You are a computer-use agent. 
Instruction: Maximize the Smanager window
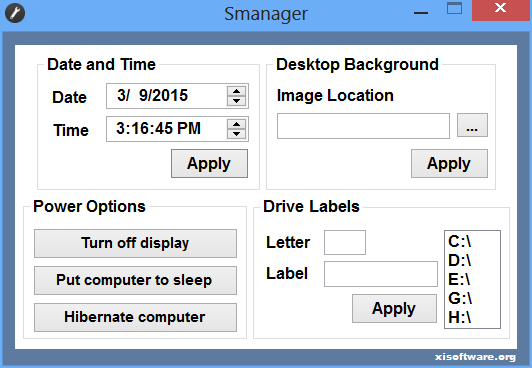pyautogui.click(x=454, y=9)
